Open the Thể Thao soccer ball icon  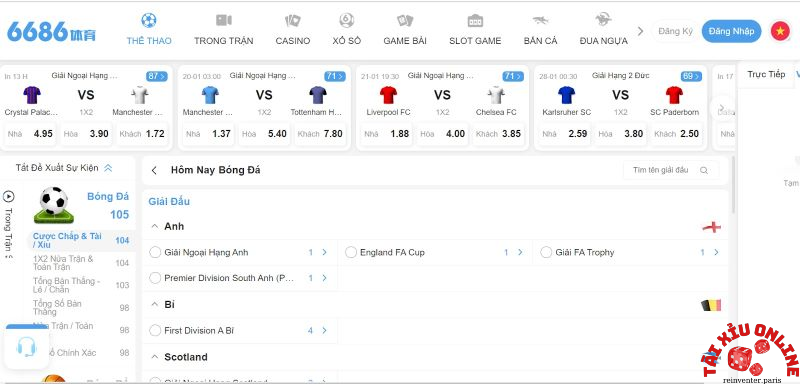coord(148,20)
